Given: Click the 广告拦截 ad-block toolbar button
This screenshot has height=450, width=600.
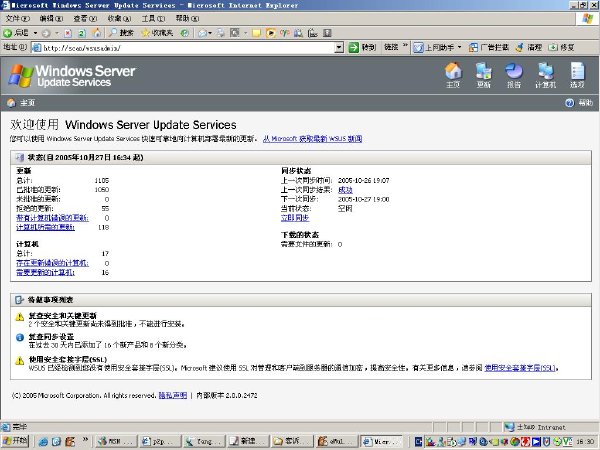Looking at the screenshot, I should click(489, 47).
